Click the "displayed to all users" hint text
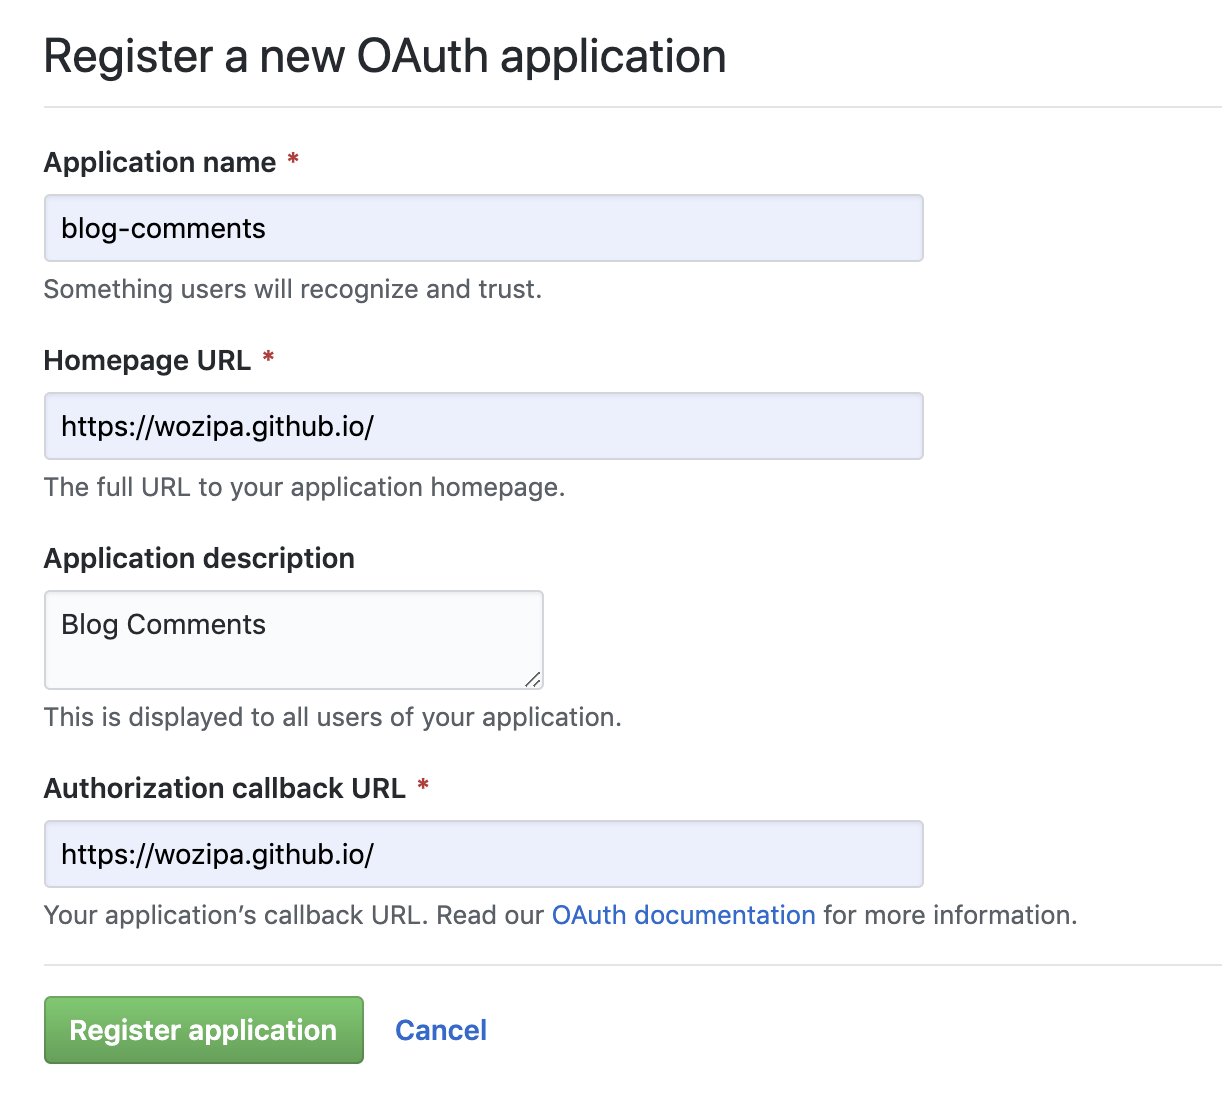The height and width of the screenshot is (1106, 1222). pos(332,717)
